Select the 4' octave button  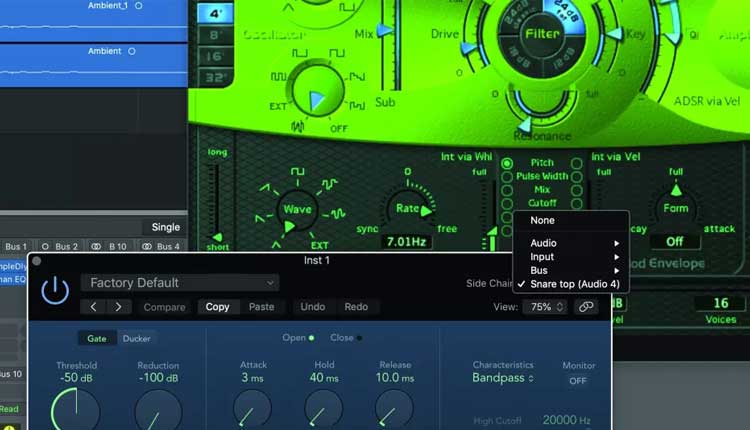pos(215,13)
